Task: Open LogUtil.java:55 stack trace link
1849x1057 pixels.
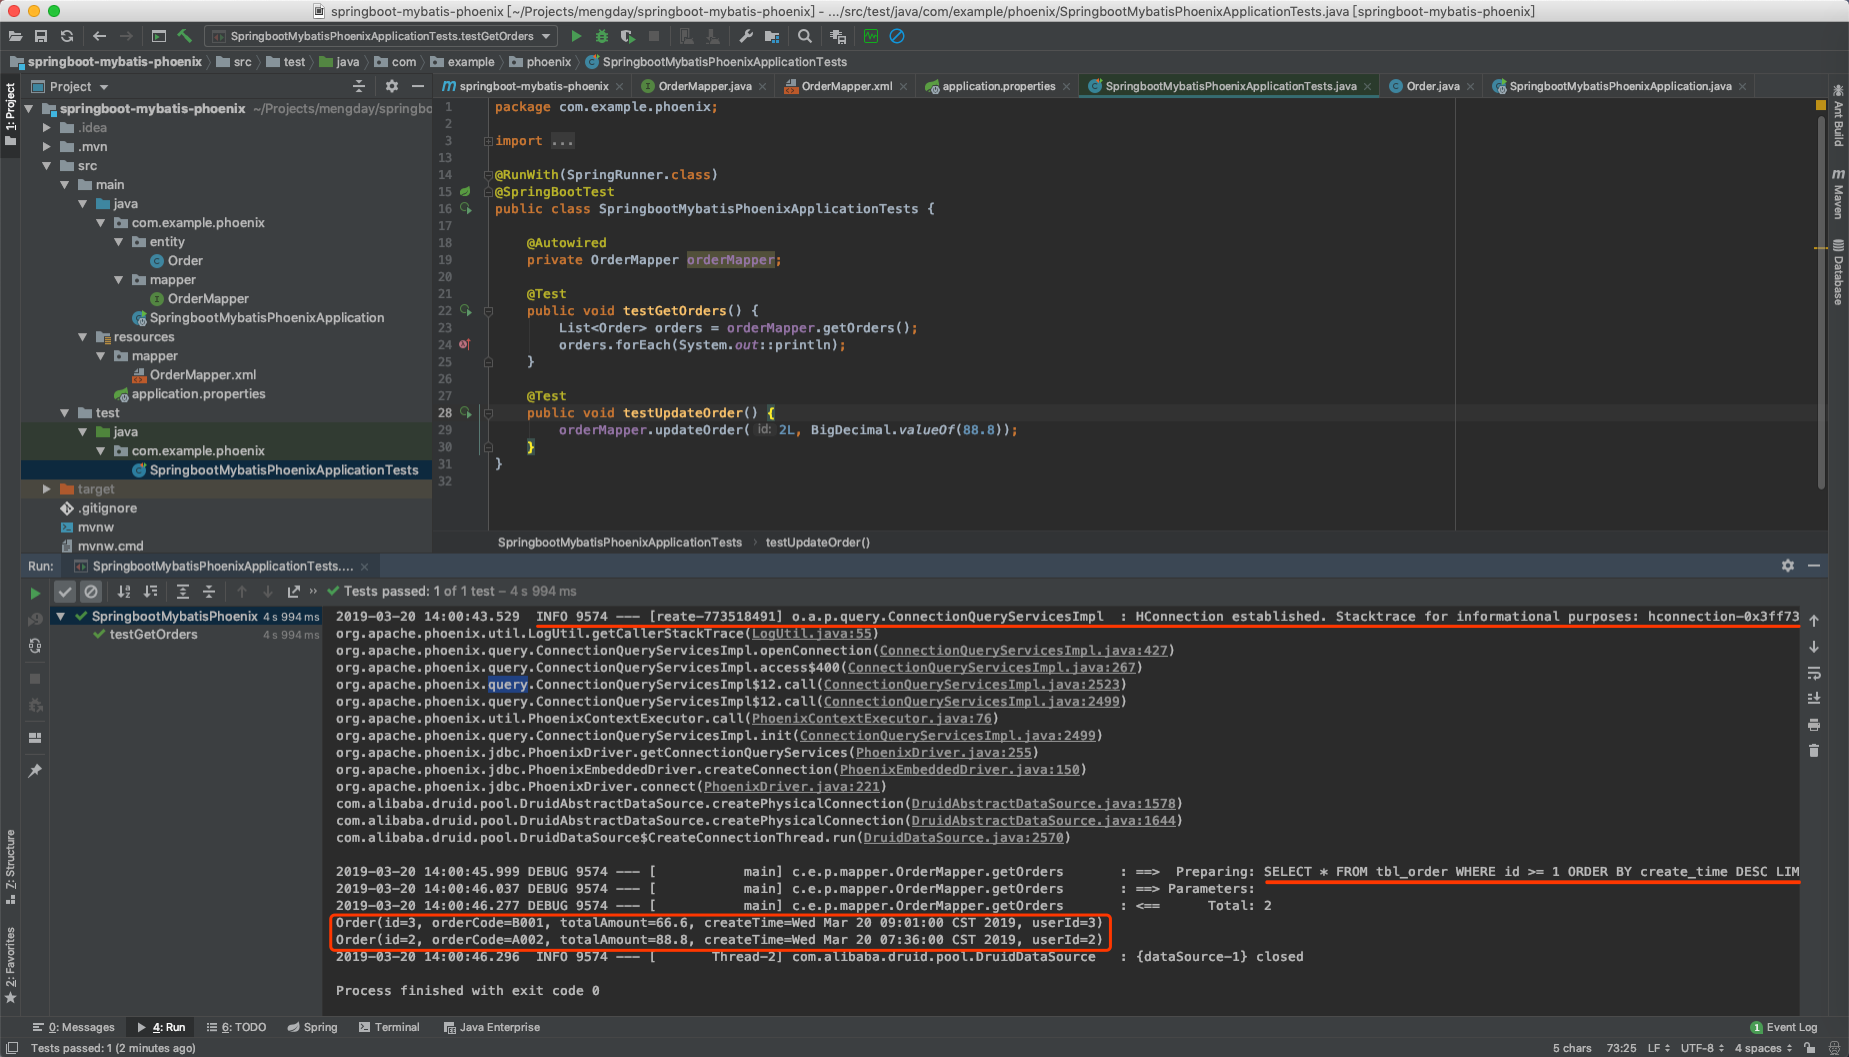Action: 811,633
